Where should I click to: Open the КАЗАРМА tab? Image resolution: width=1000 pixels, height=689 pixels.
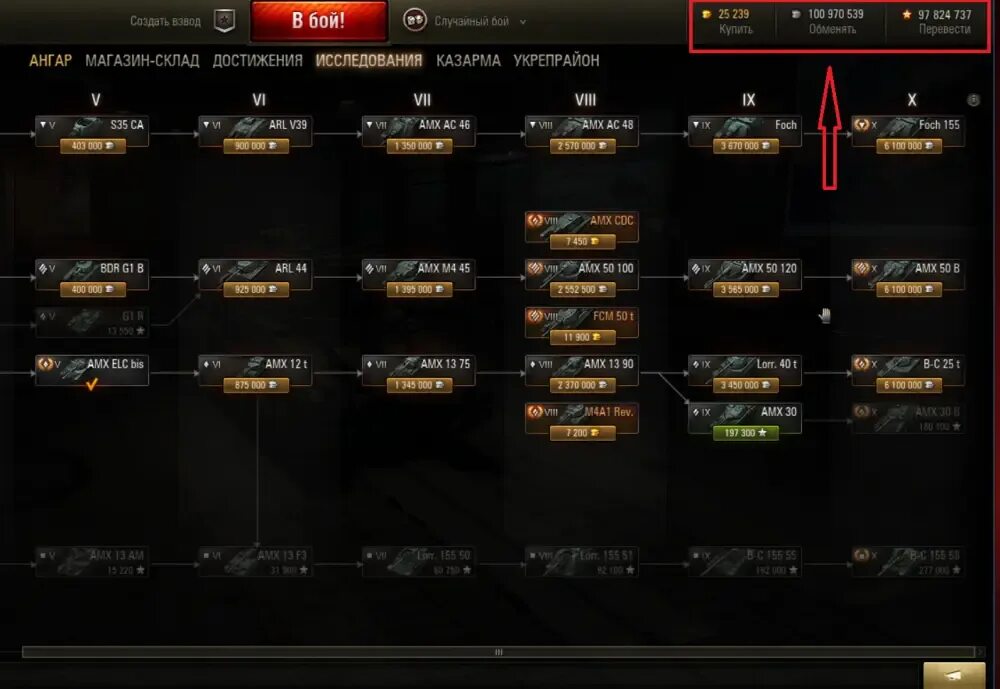[x=468, y=61]
